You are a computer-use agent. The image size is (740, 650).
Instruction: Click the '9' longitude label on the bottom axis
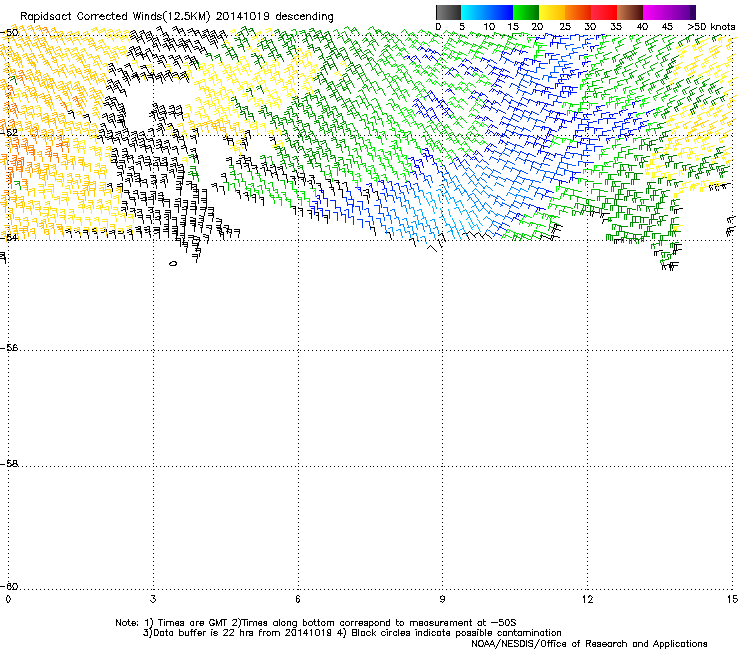click(442, 599)
